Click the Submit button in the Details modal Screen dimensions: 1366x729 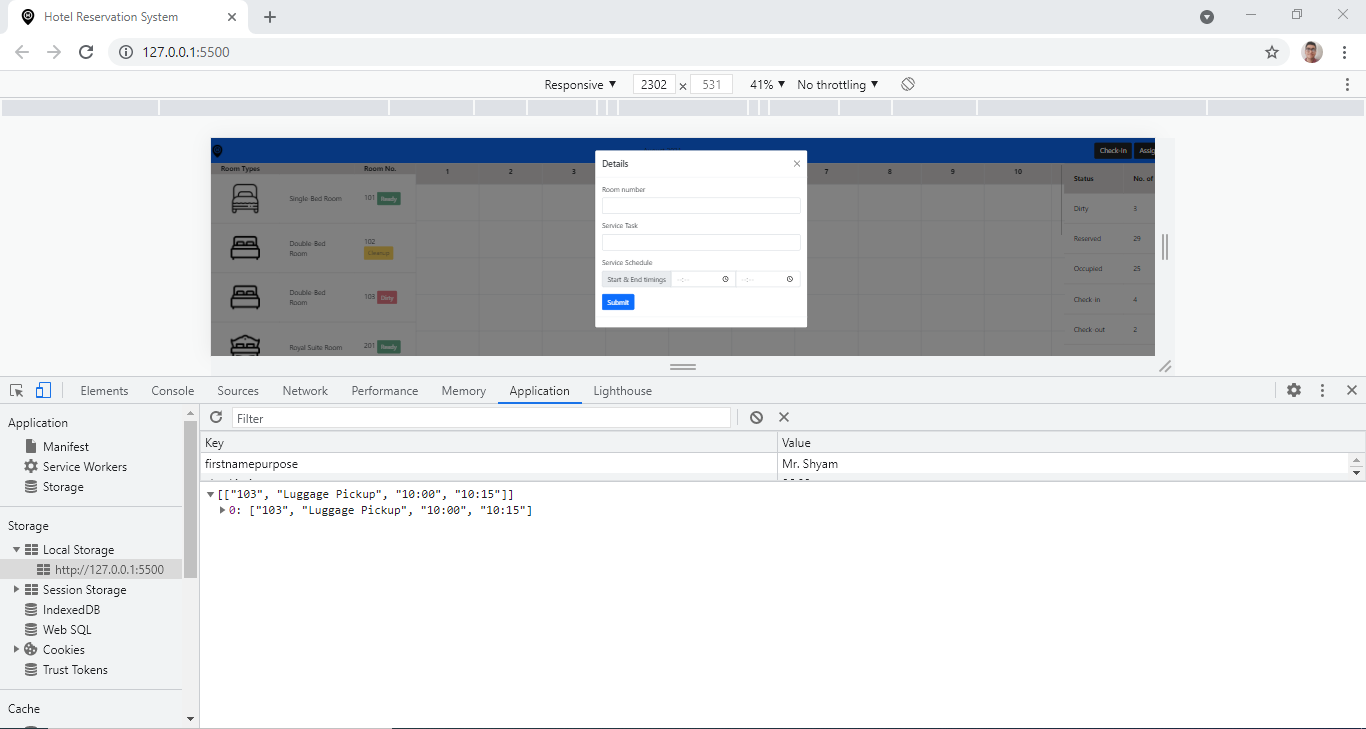pos(617,302)
